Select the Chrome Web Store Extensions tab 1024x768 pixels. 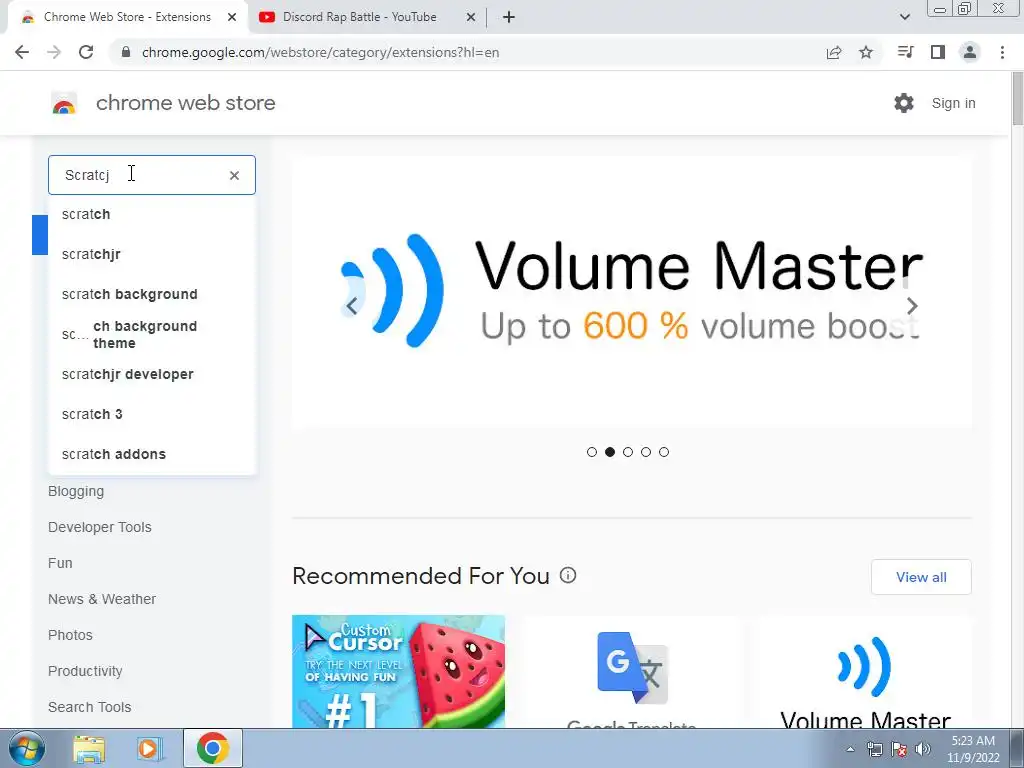click(x=127, y=17)
